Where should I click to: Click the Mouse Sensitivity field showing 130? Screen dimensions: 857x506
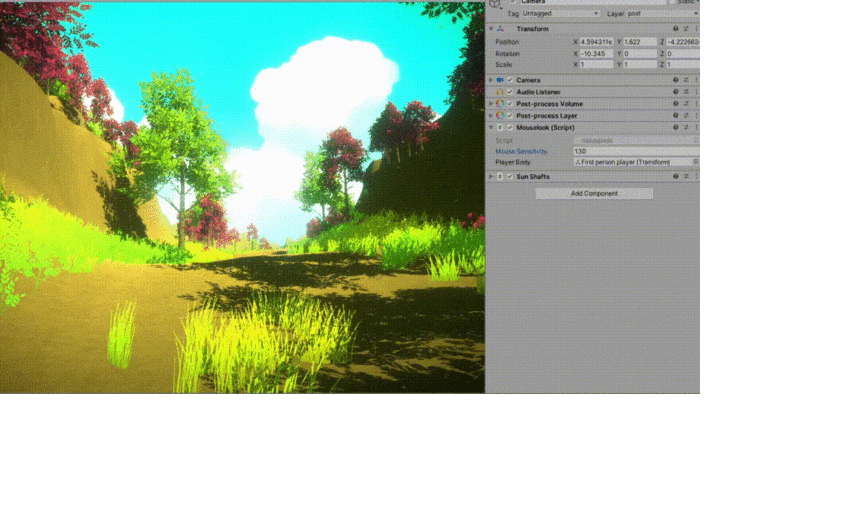coord(636,151)
